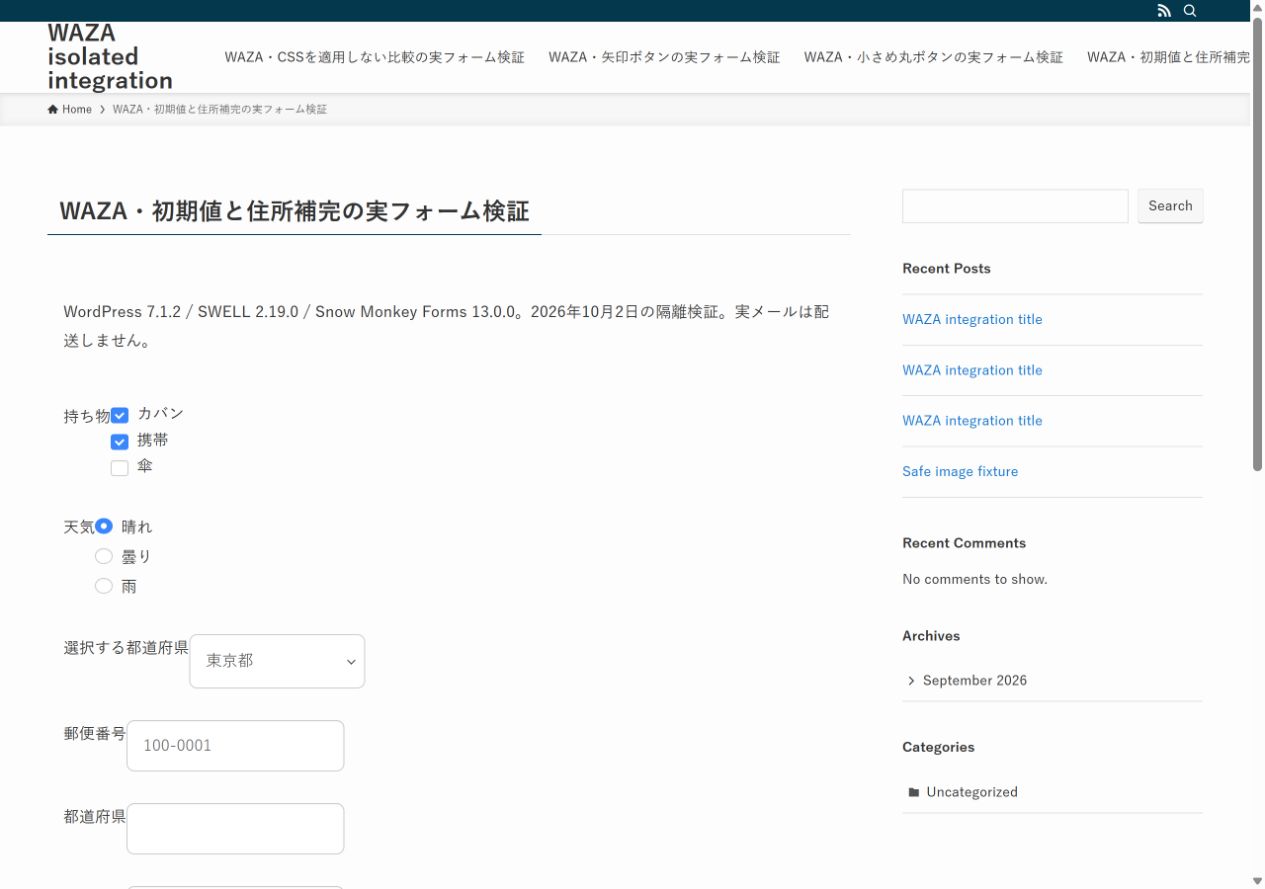Click the sidebar search text field
The image size is (1265, 889).
1015,206
